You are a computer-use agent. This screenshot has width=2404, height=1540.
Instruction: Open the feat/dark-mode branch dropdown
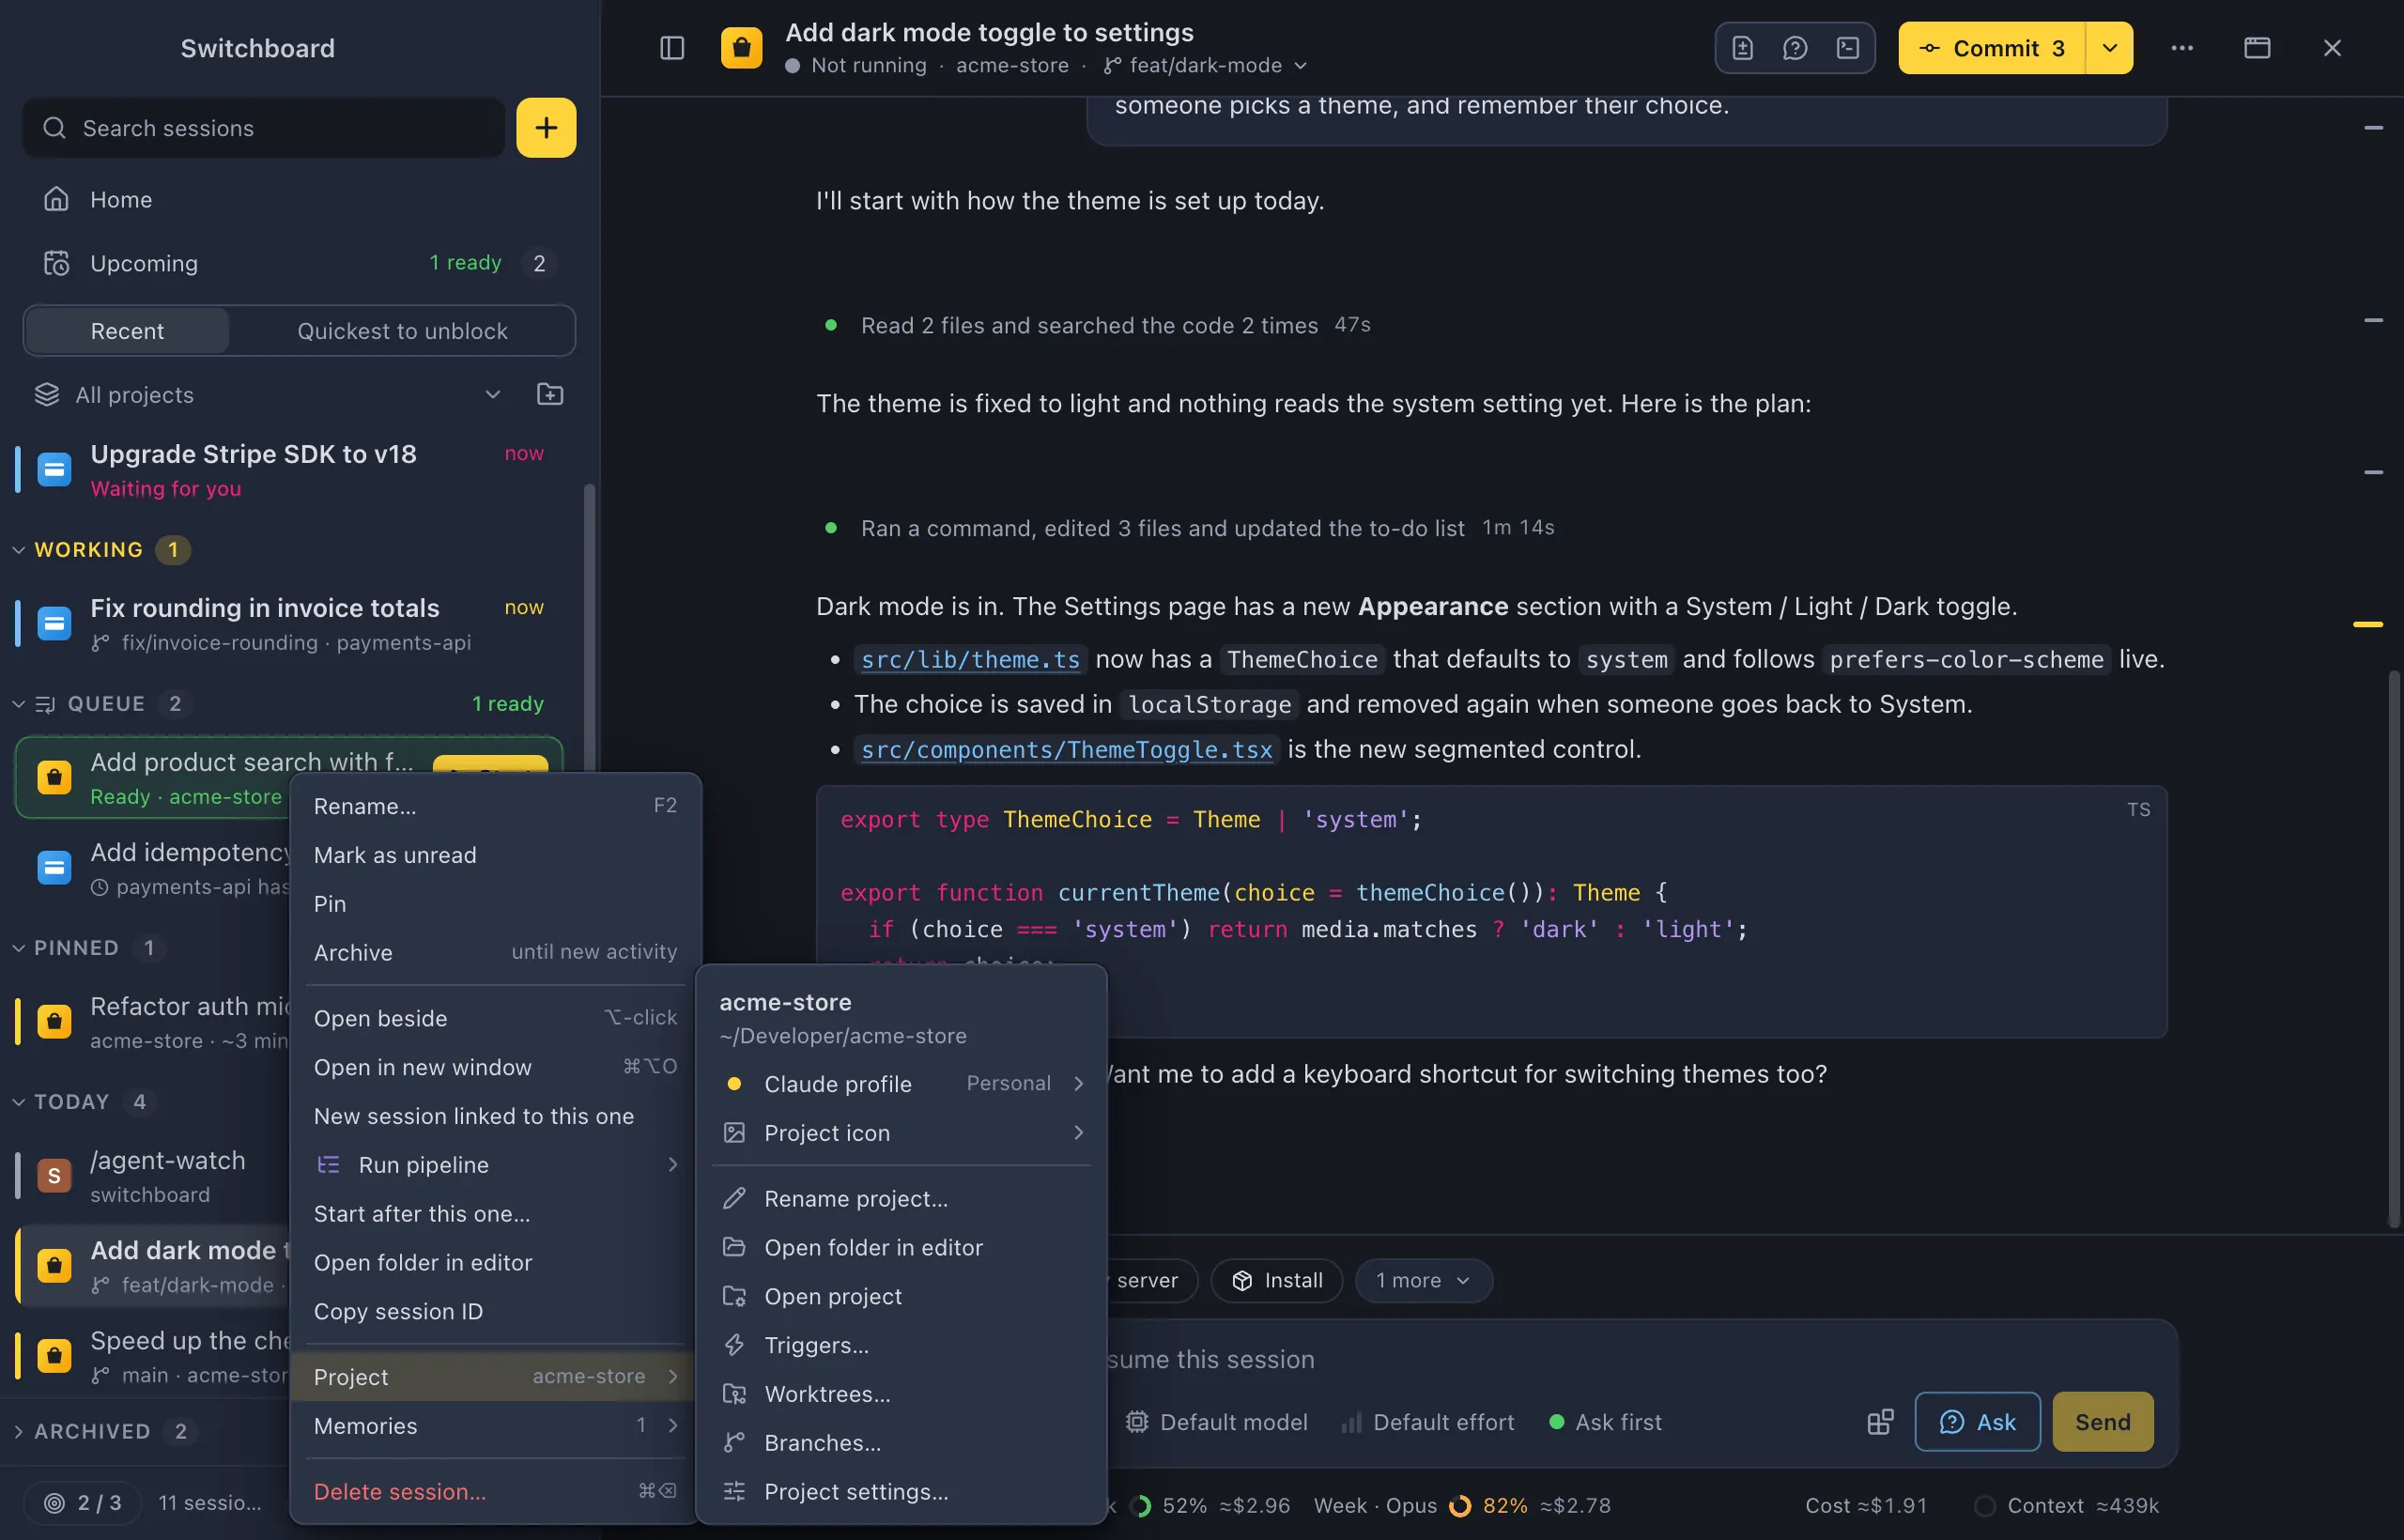tap(1206, 65)
